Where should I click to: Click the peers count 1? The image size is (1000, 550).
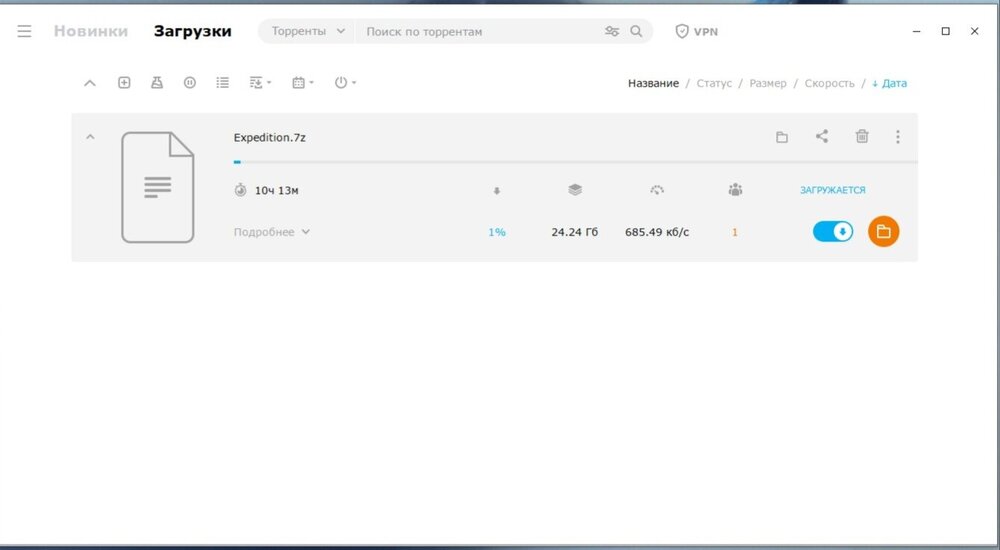(735, 232)
